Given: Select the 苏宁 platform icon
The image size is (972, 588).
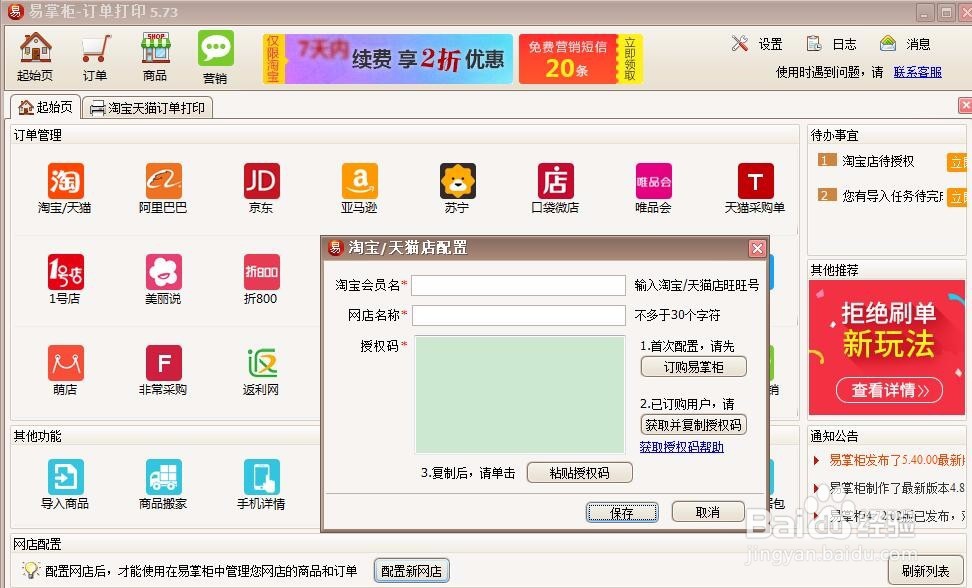Looking at the screenshot, I should click(x=457, y=188).
